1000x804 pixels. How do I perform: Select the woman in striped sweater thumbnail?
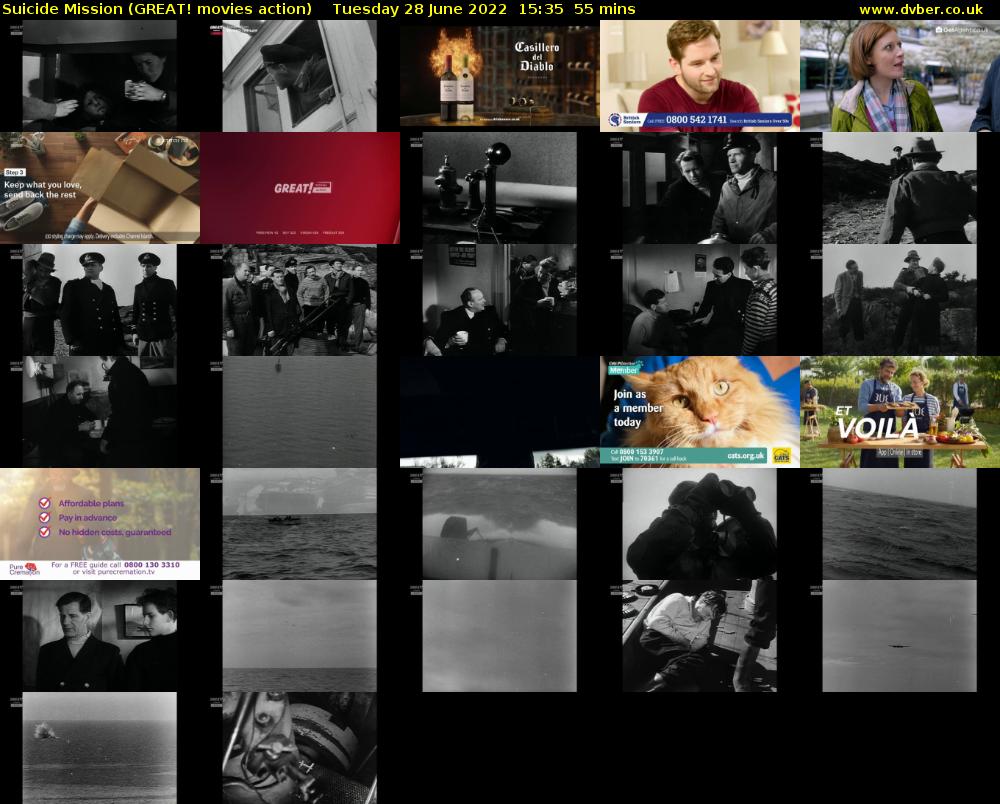coord(700,300)
